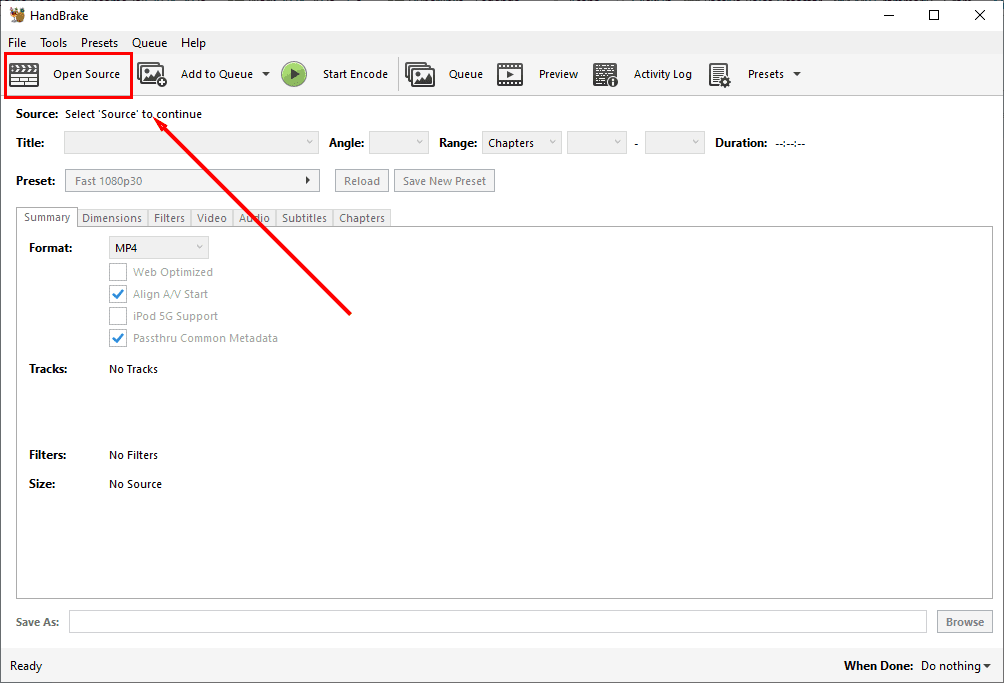Open the Range Chapters dropdown
Image resolution: width=1004 pixels, height=683 pixels.
tap(522, 143)
